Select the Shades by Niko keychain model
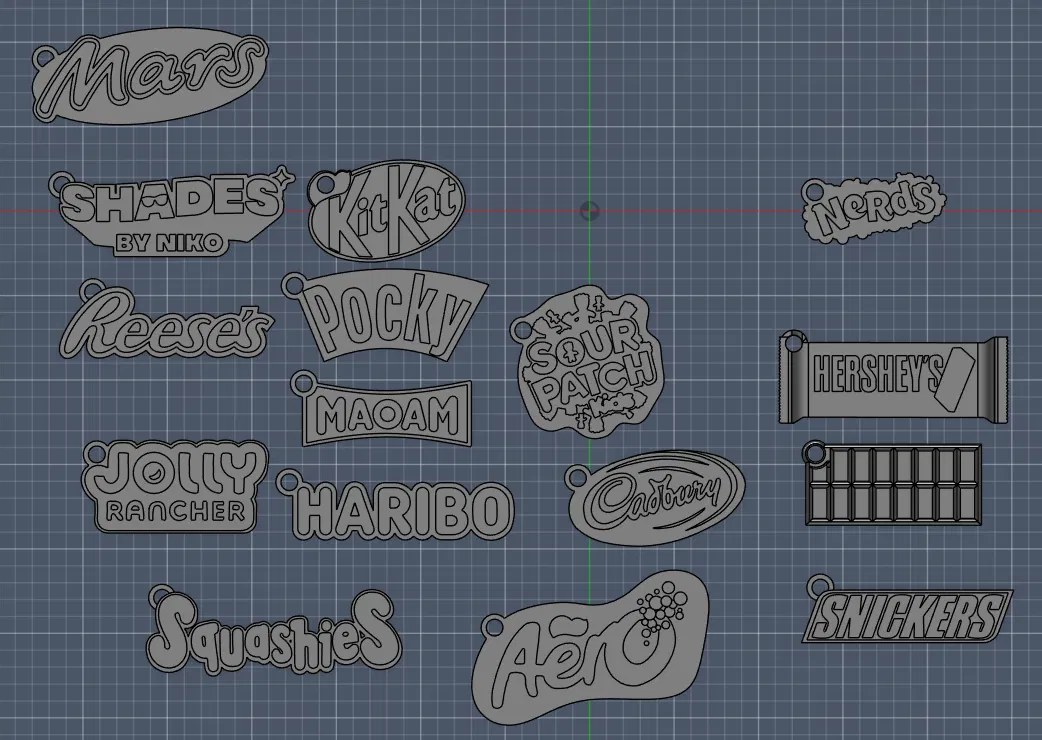 [171, 213]
